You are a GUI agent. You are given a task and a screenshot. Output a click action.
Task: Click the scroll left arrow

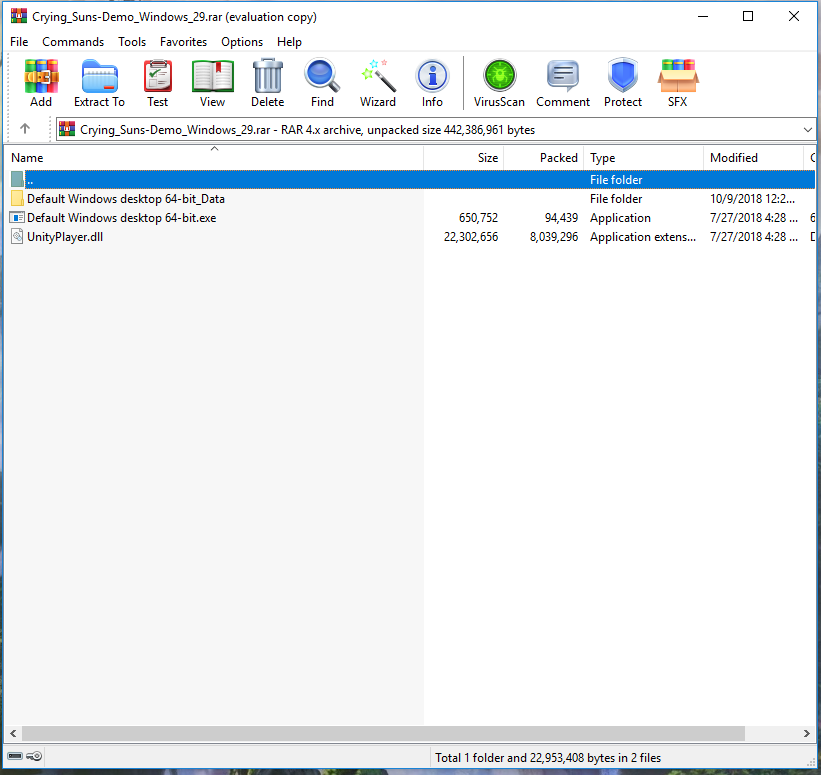coord(13,733)
